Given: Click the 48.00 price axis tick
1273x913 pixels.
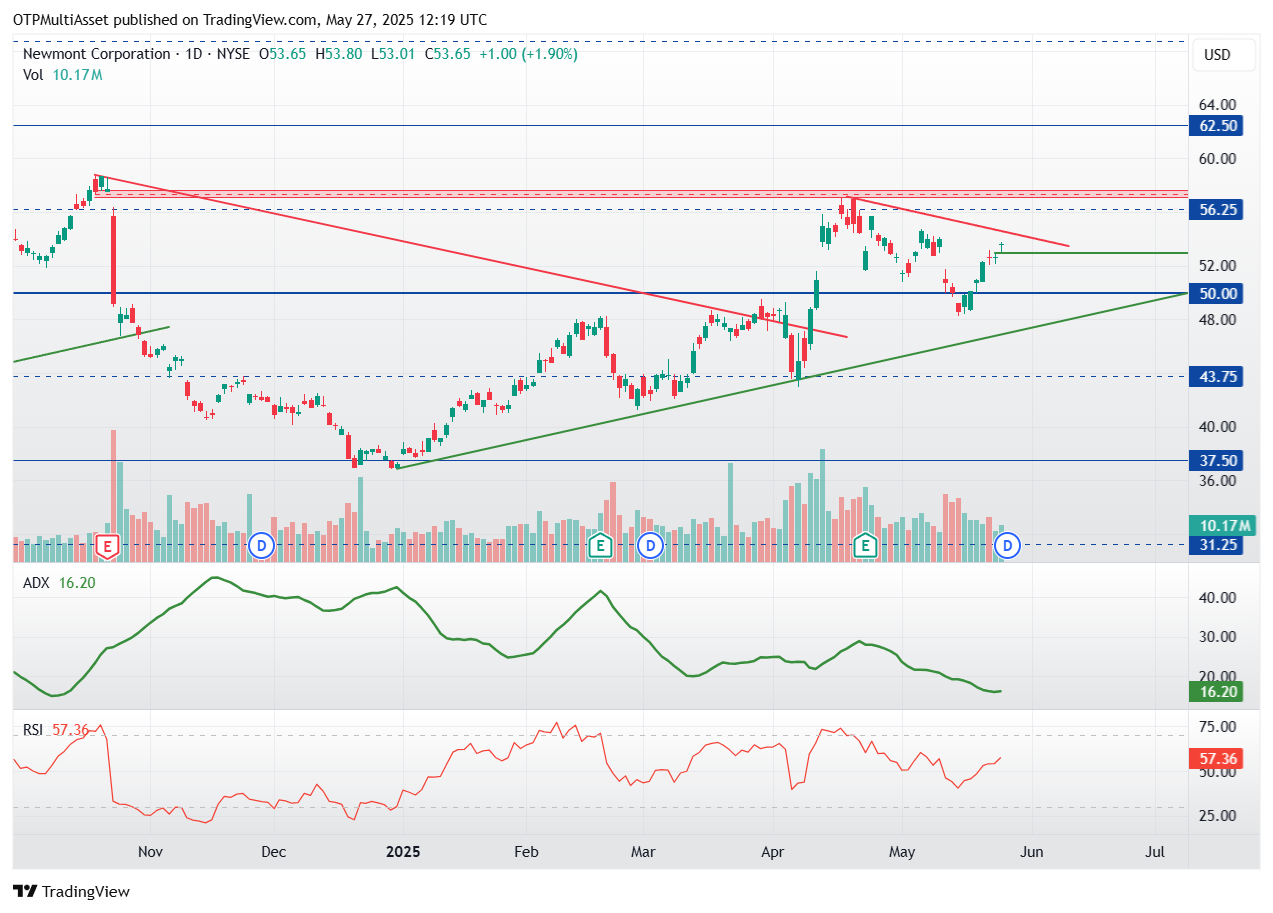Looking at the screenshot, I should click(1217, 320).
